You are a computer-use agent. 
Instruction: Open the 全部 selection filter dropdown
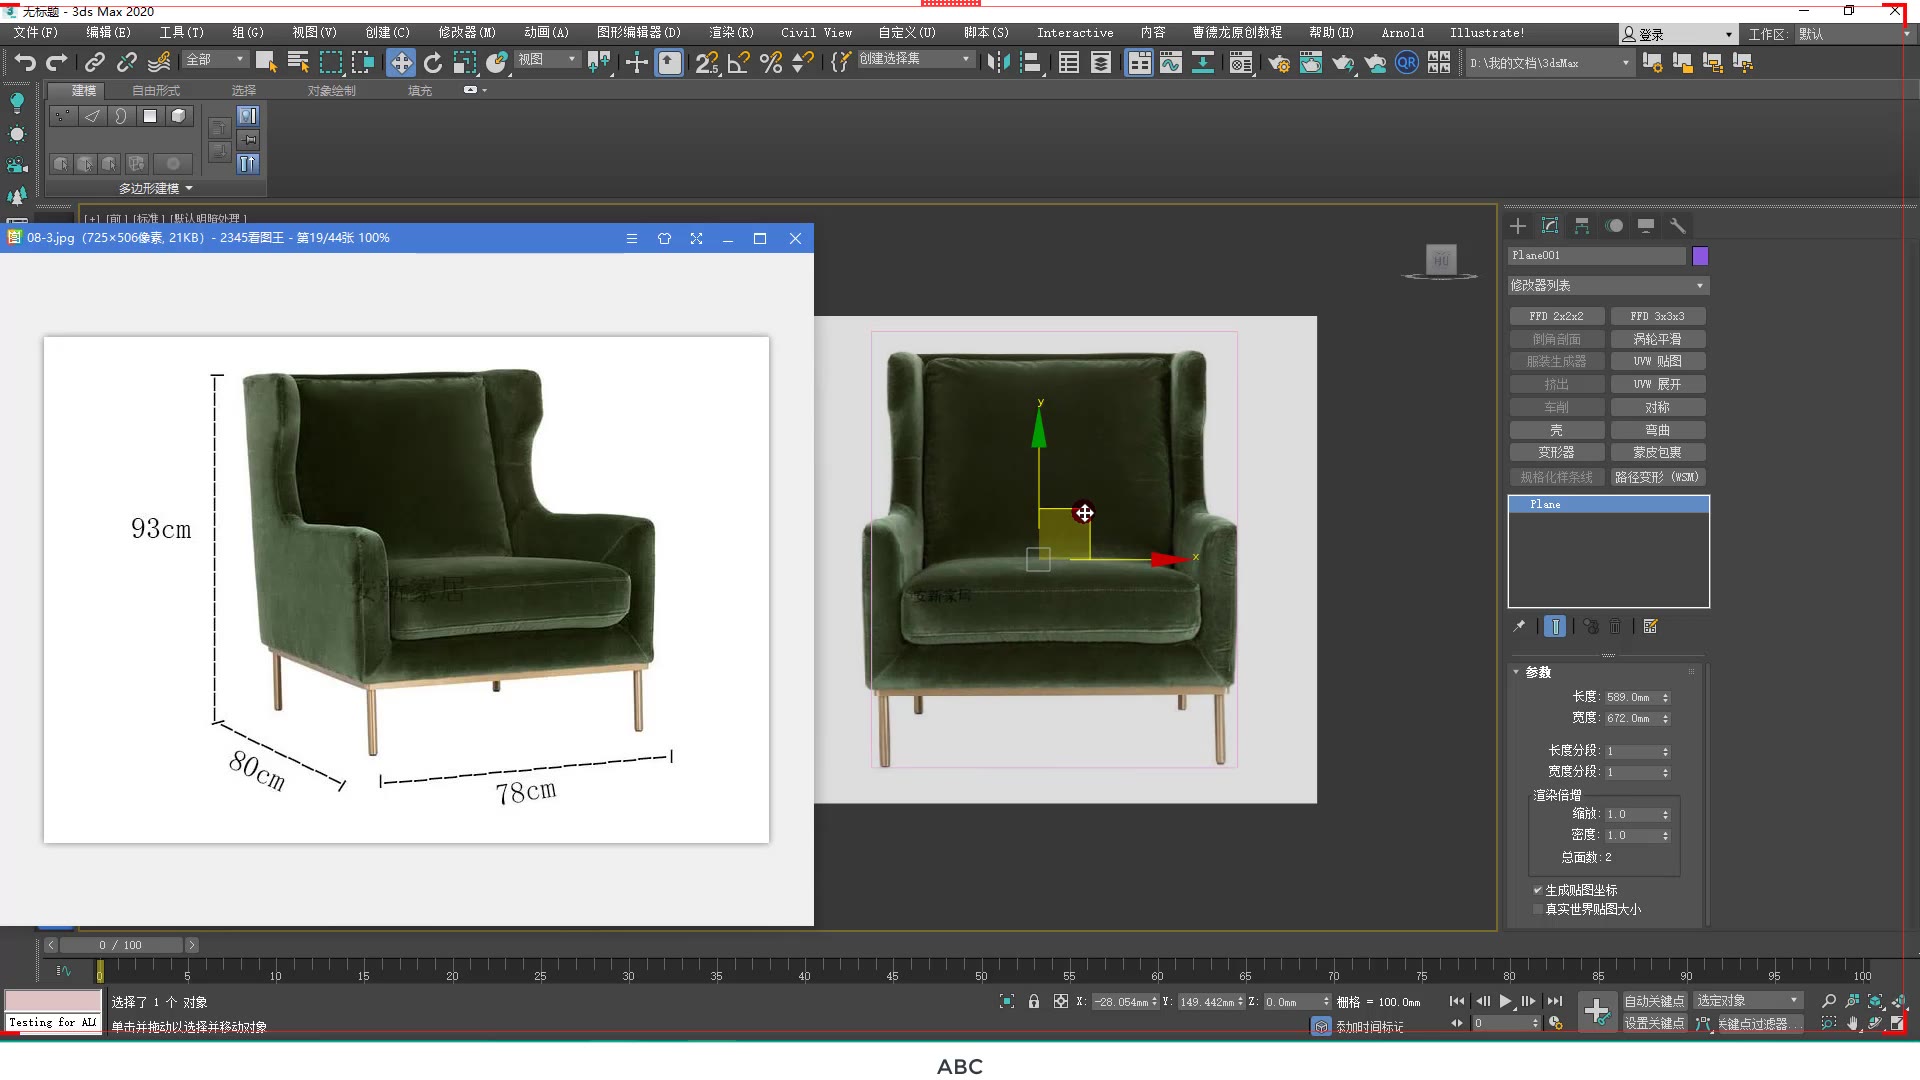point(215,60)
